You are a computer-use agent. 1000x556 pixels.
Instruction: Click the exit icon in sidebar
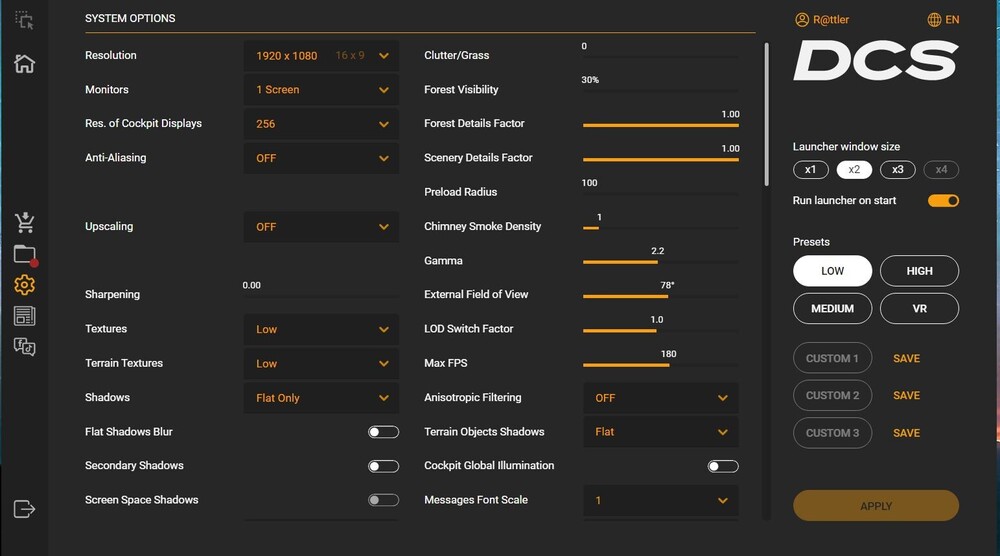(x=25, y=509)
